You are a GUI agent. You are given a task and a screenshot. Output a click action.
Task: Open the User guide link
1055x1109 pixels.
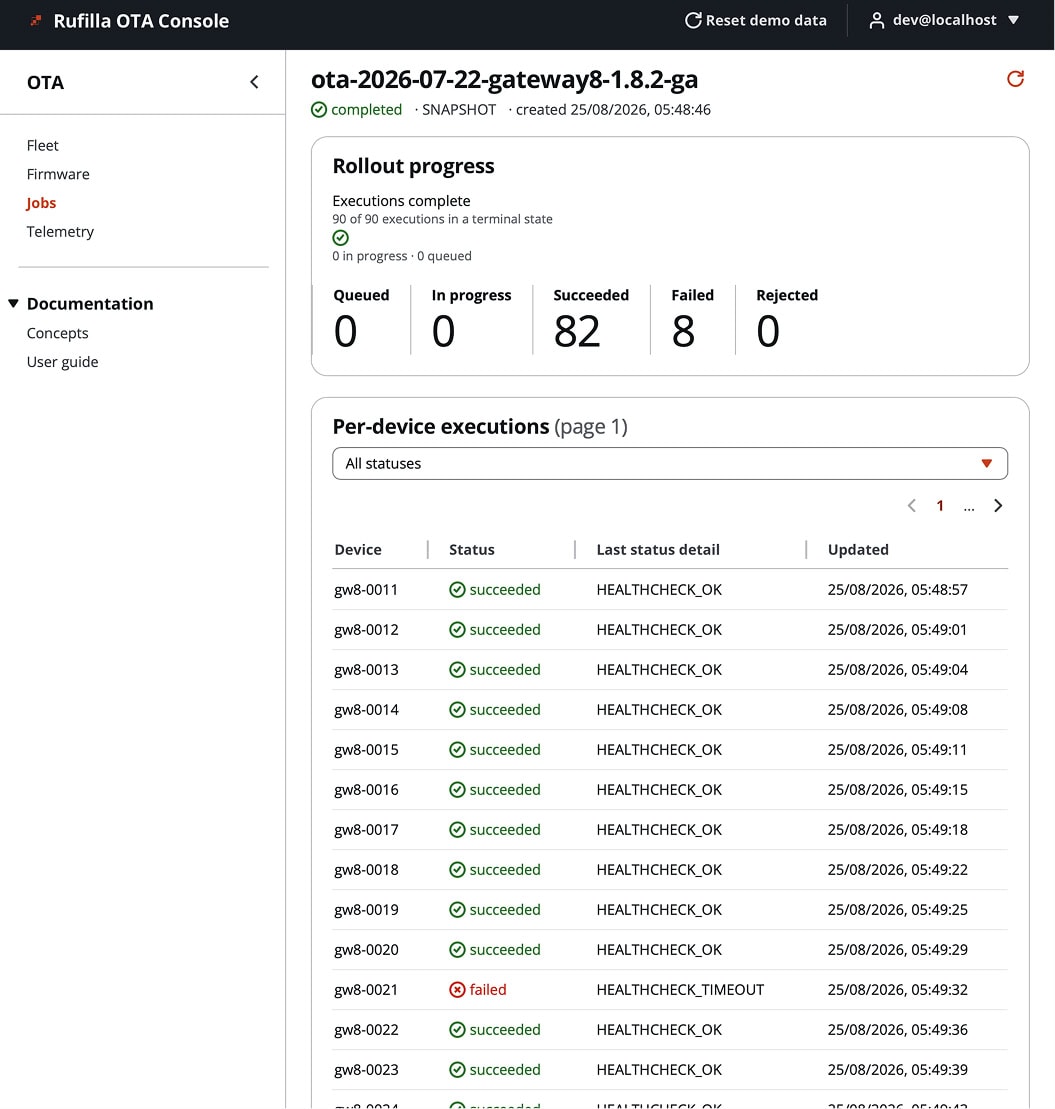coord(62,361)
